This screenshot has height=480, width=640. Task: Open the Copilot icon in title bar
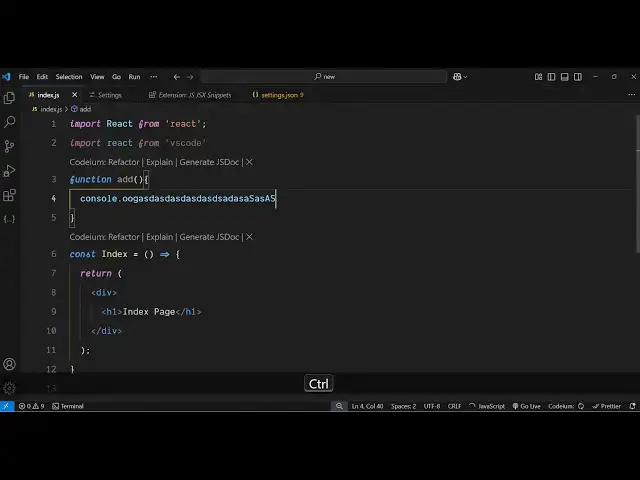click(x=457, y=77)
